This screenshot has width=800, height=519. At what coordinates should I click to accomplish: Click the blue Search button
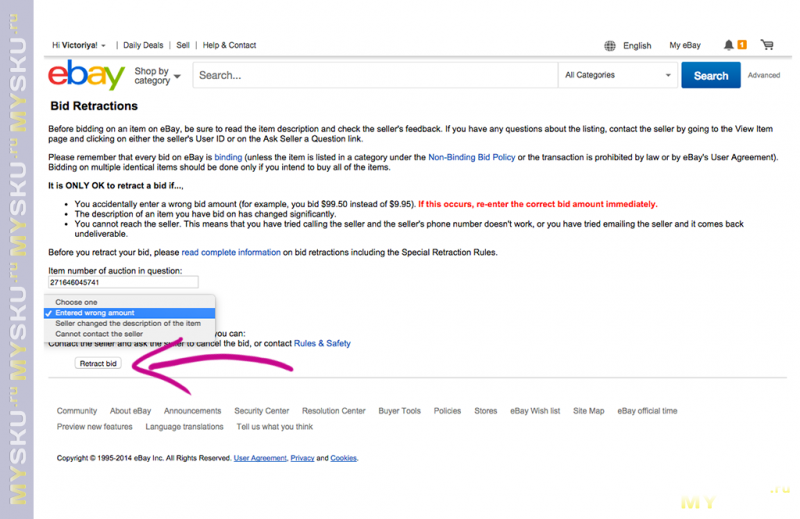711,76
